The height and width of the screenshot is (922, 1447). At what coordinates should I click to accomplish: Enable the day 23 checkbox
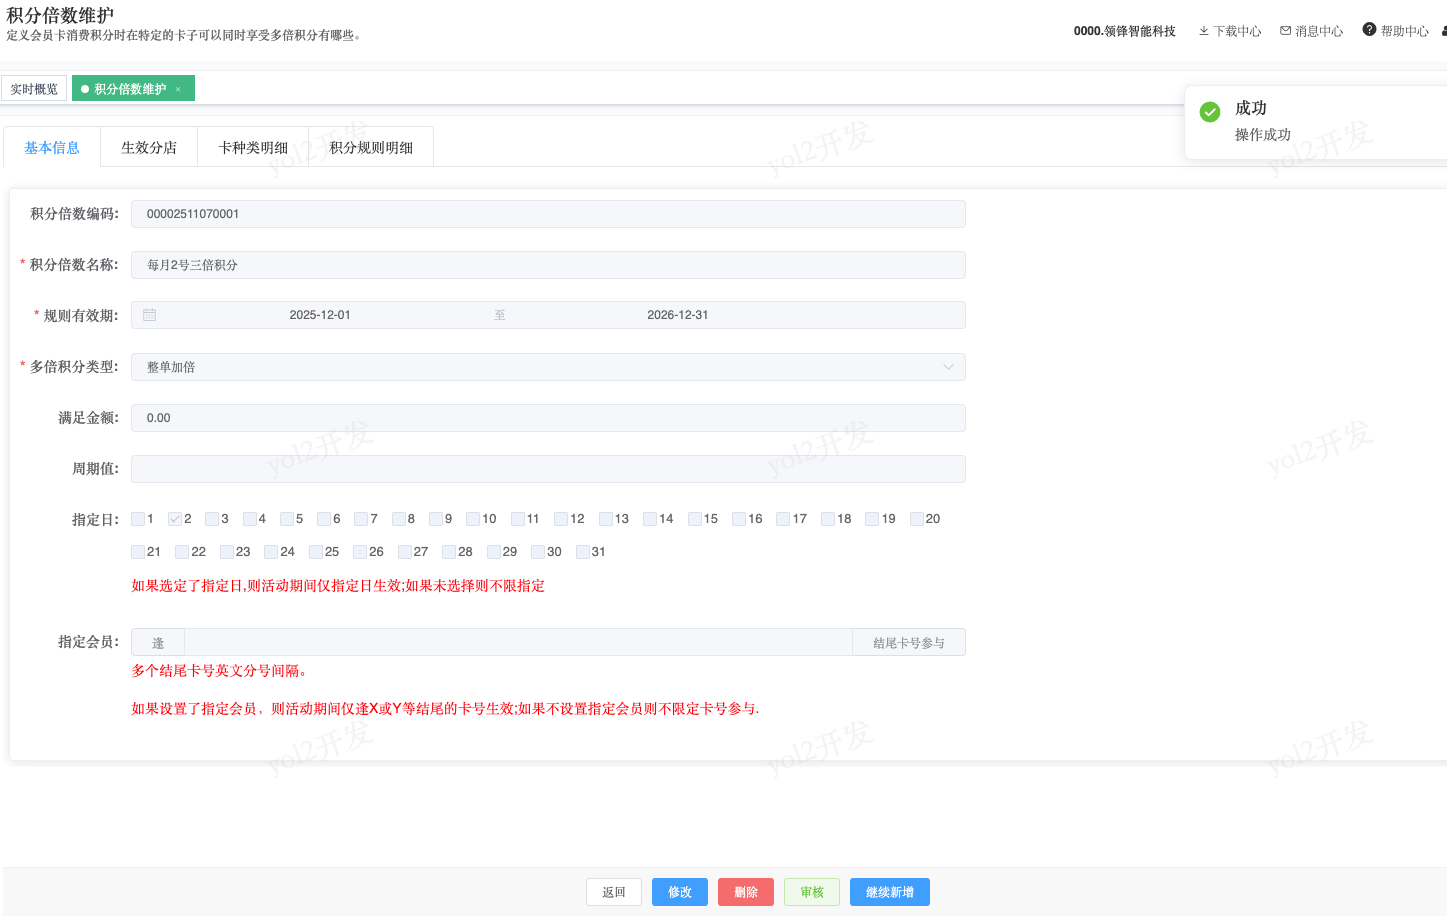[x=227, y=552]
